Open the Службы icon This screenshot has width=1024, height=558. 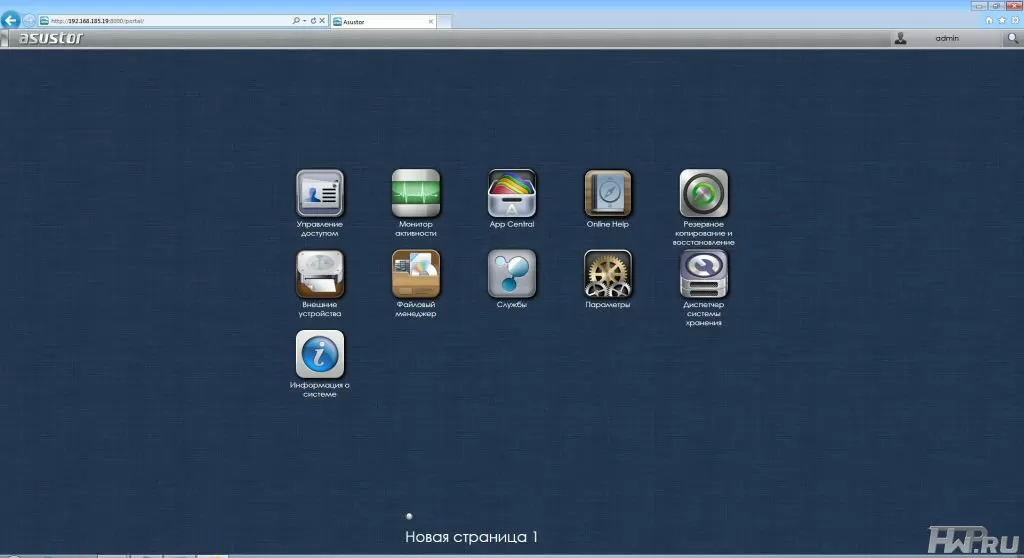(x=511, y=274)
